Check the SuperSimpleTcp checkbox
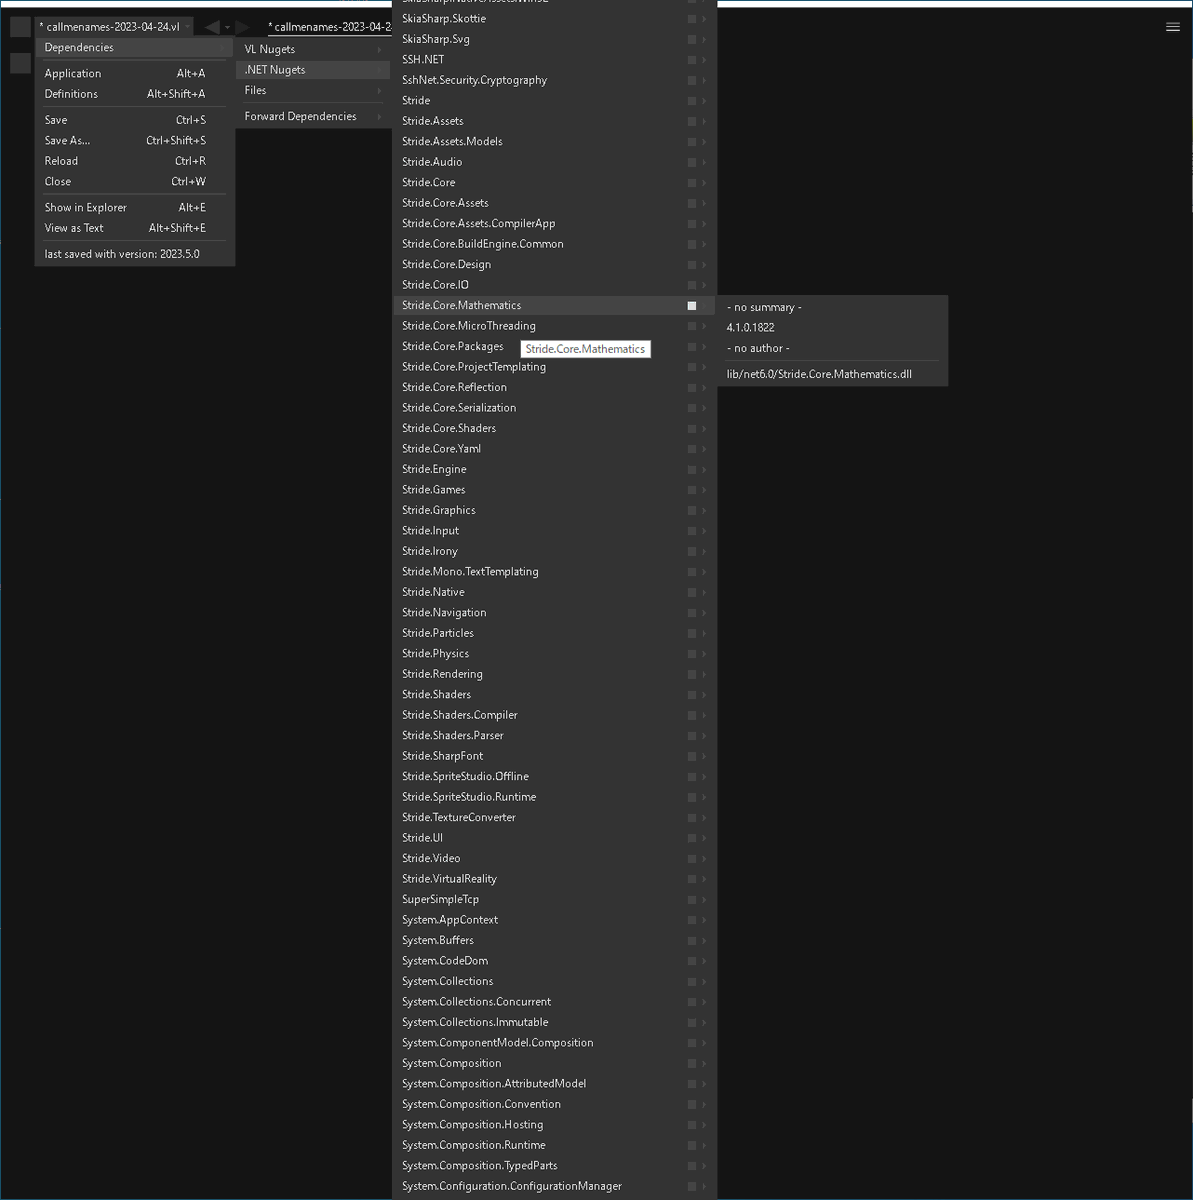The image size is (1193, 1200). [x=691, y=900]
